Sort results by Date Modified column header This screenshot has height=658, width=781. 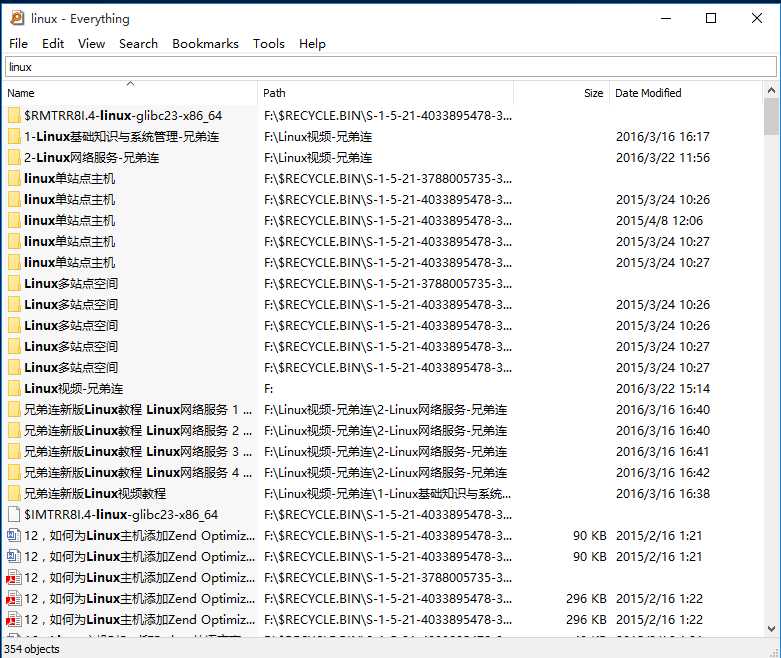click(685, 93)
